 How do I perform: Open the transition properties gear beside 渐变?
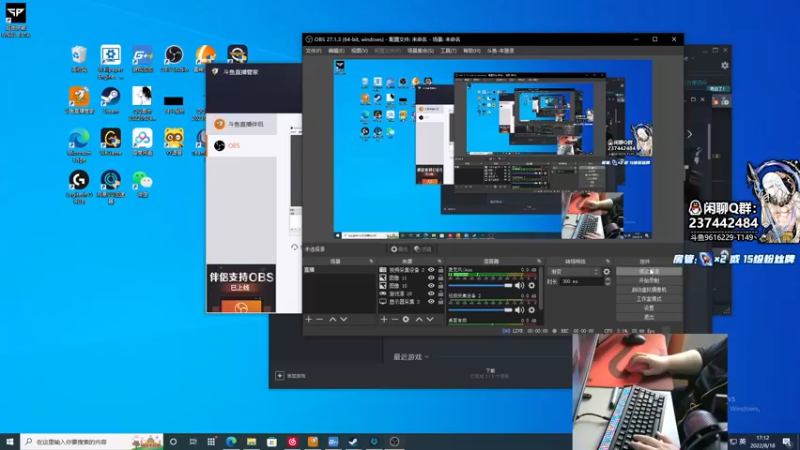(607, 272)
